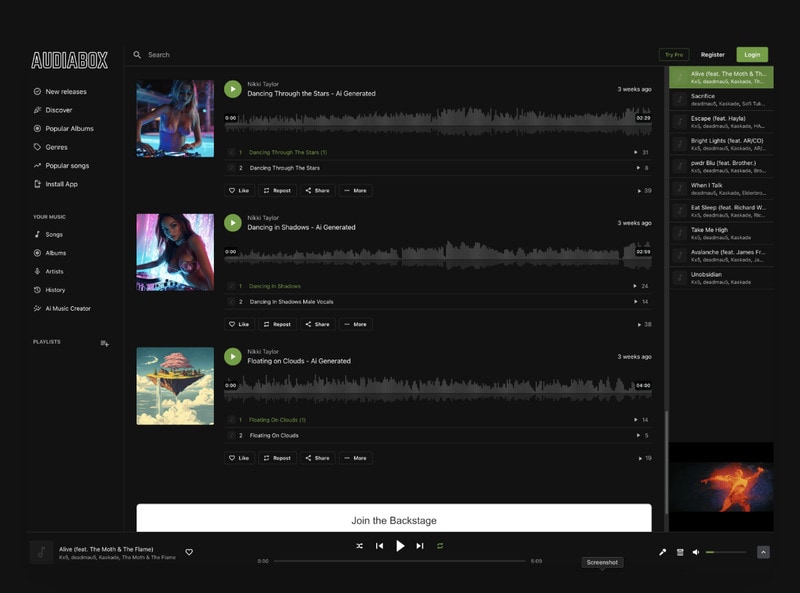The width and height of the screenshot is (800, 593).
Task: Skip to next track in player
Action: coord(420,546)
